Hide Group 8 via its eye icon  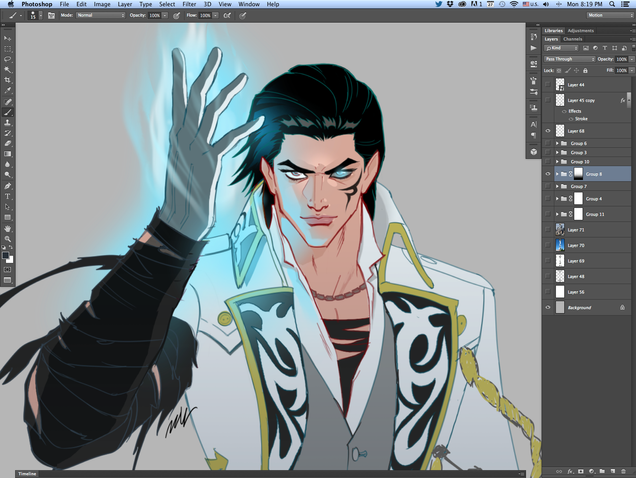coord(548,174)
